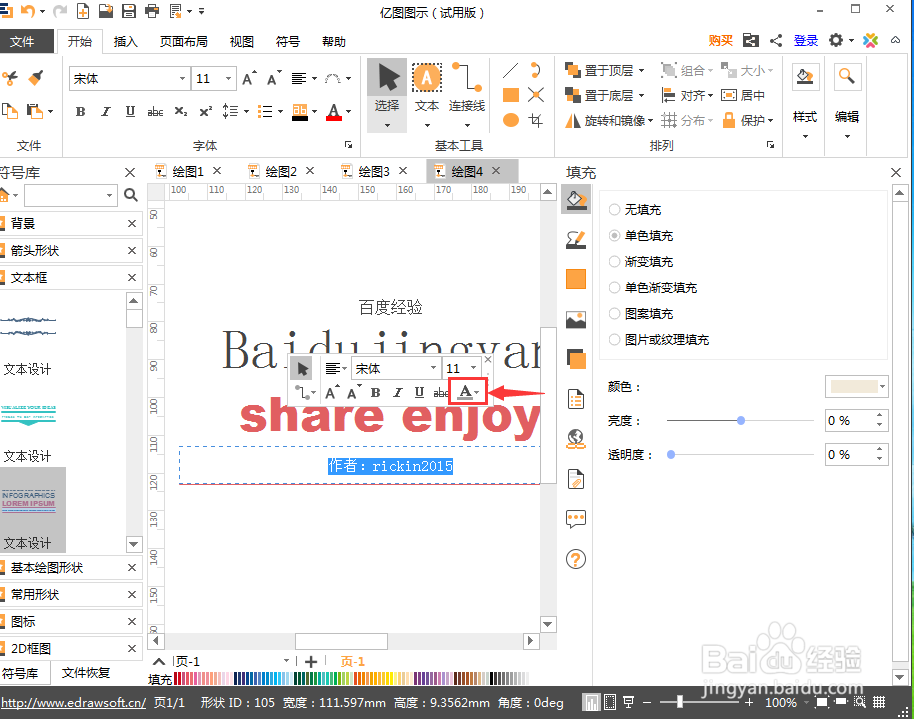Click the Save icon in quick access toolbar
This screenshot has width=914, height=719.
tap(129, 10)
